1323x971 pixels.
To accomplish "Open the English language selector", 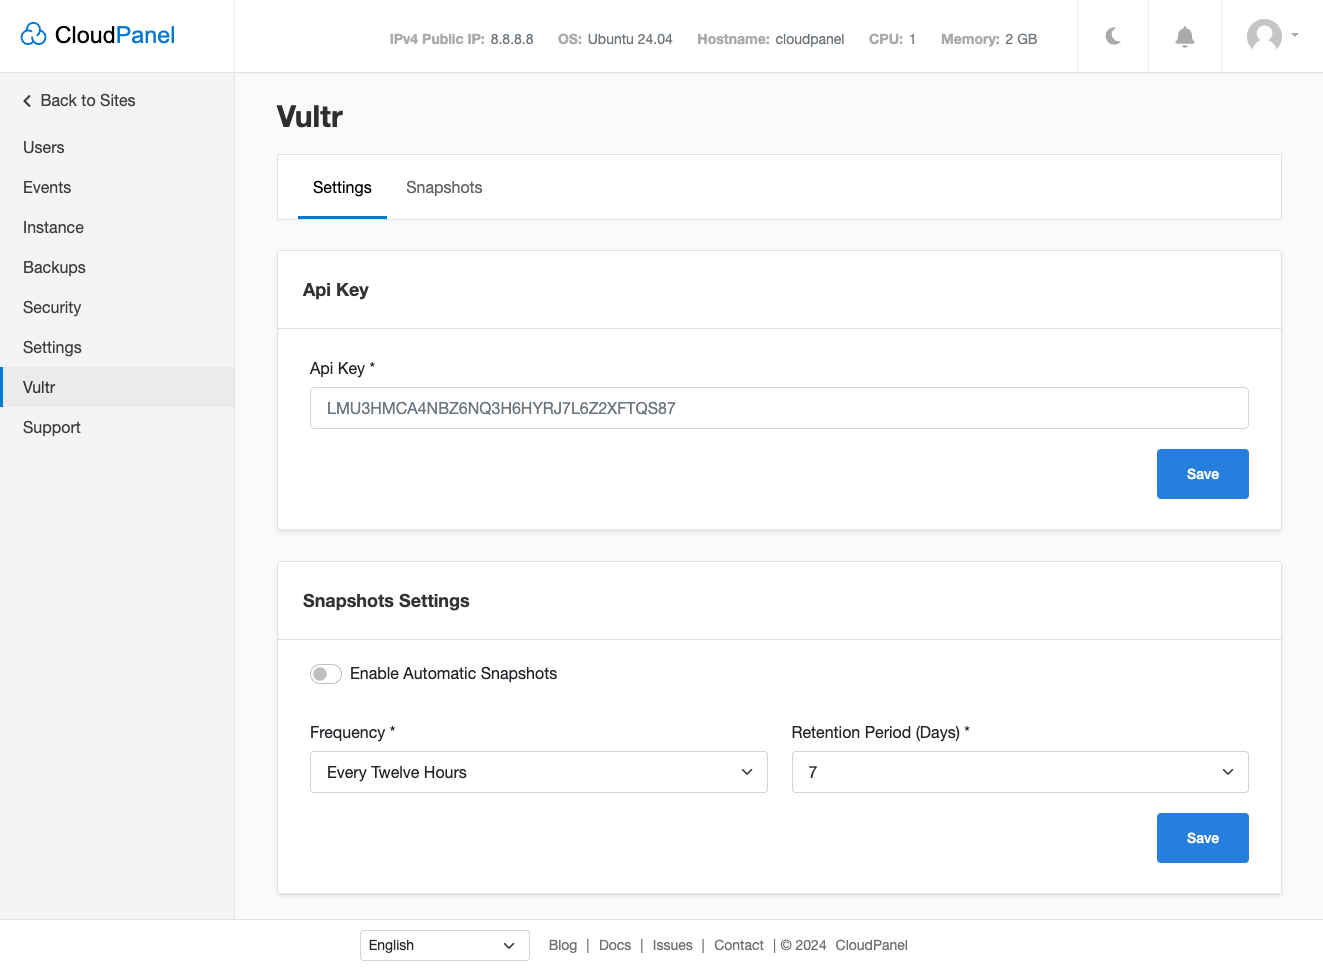I will [x=444, y=945].
